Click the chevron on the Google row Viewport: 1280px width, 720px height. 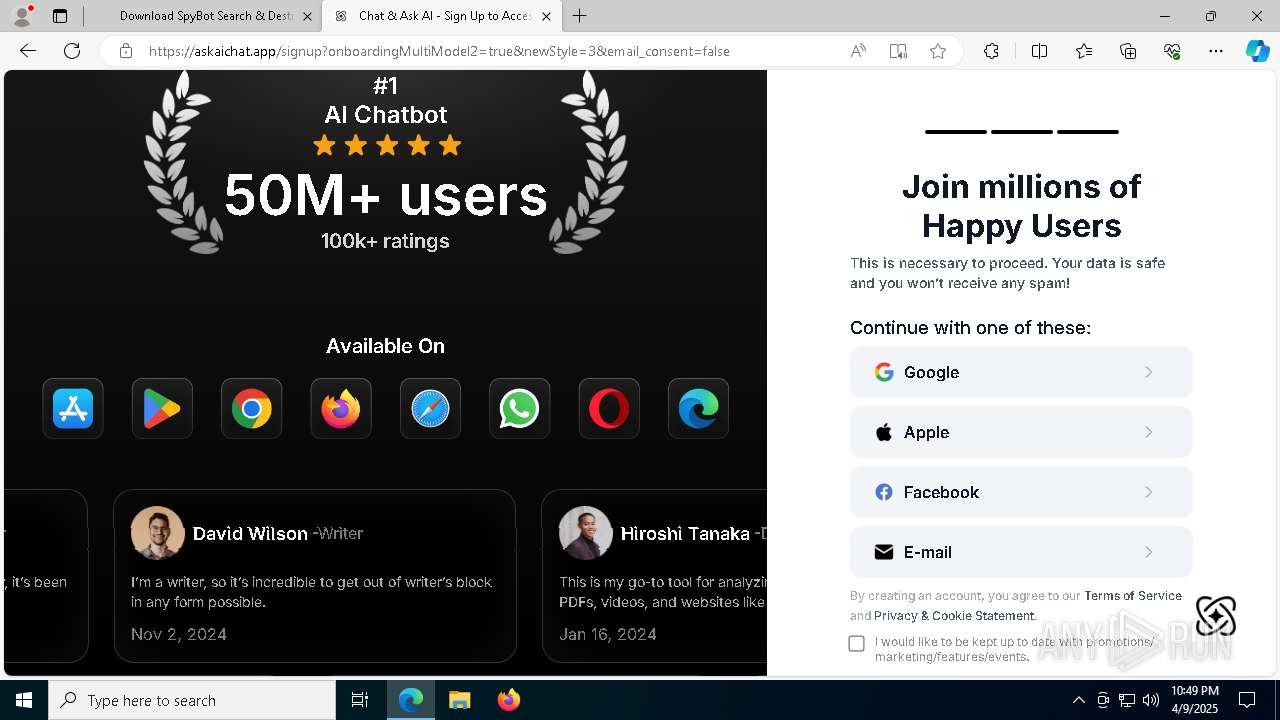[1149, 372]
